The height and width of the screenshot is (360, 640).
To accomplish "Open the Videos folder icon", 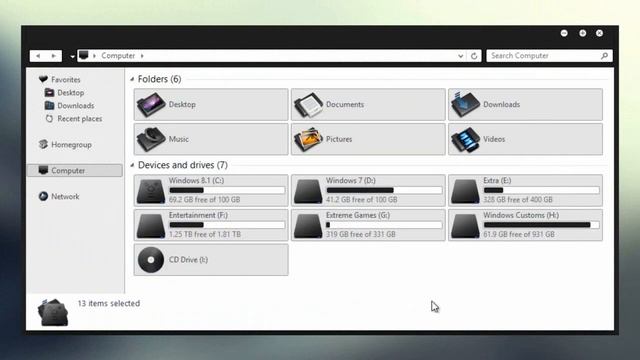I will click(x=465, y=139).
